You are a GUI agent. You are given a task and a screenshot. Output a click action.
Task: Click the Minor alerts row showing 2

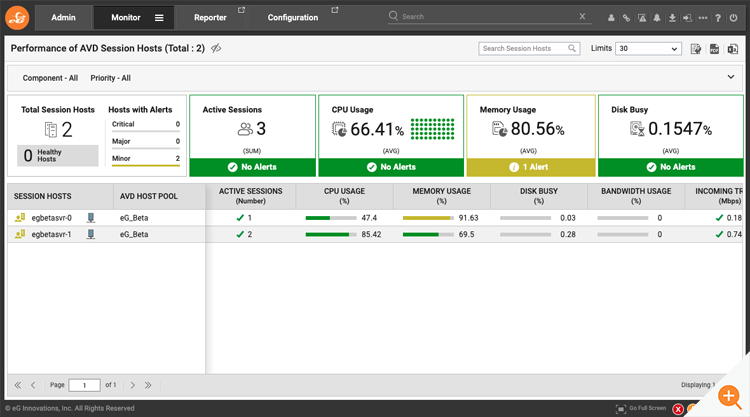pos(146,159)
